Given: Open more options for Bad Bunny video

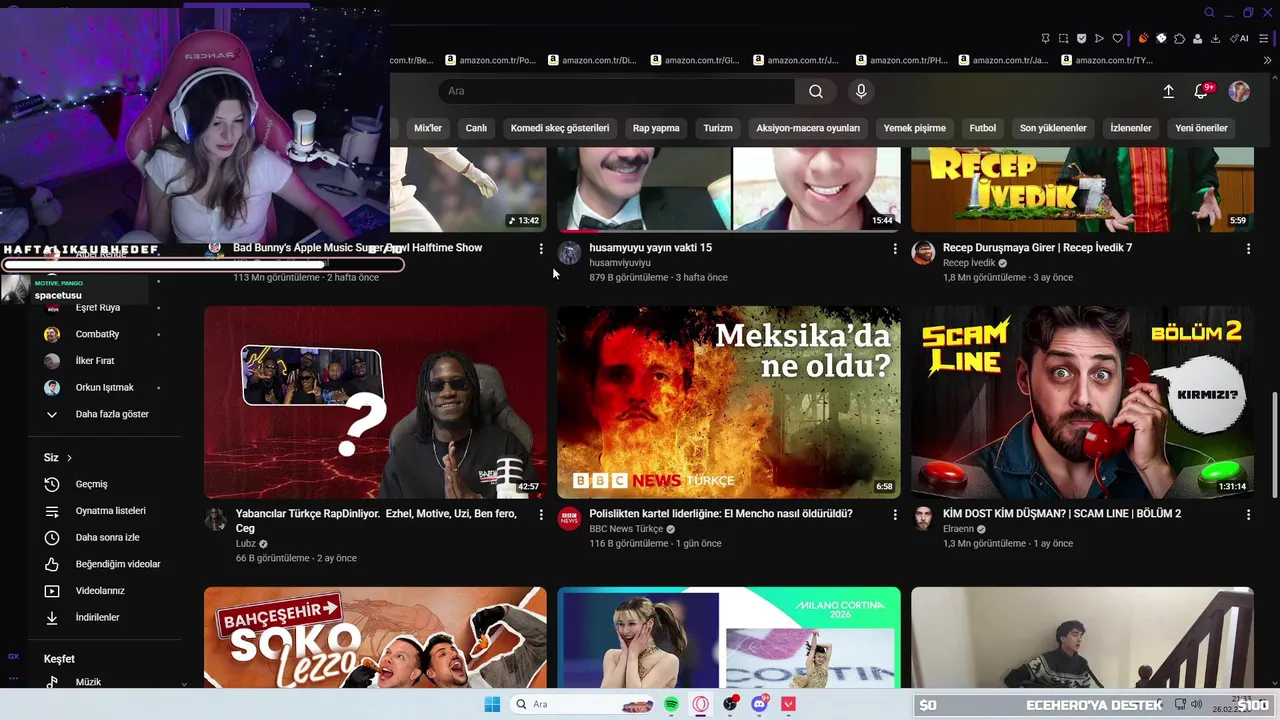Looking at the screenshot, I should point(541,248).
